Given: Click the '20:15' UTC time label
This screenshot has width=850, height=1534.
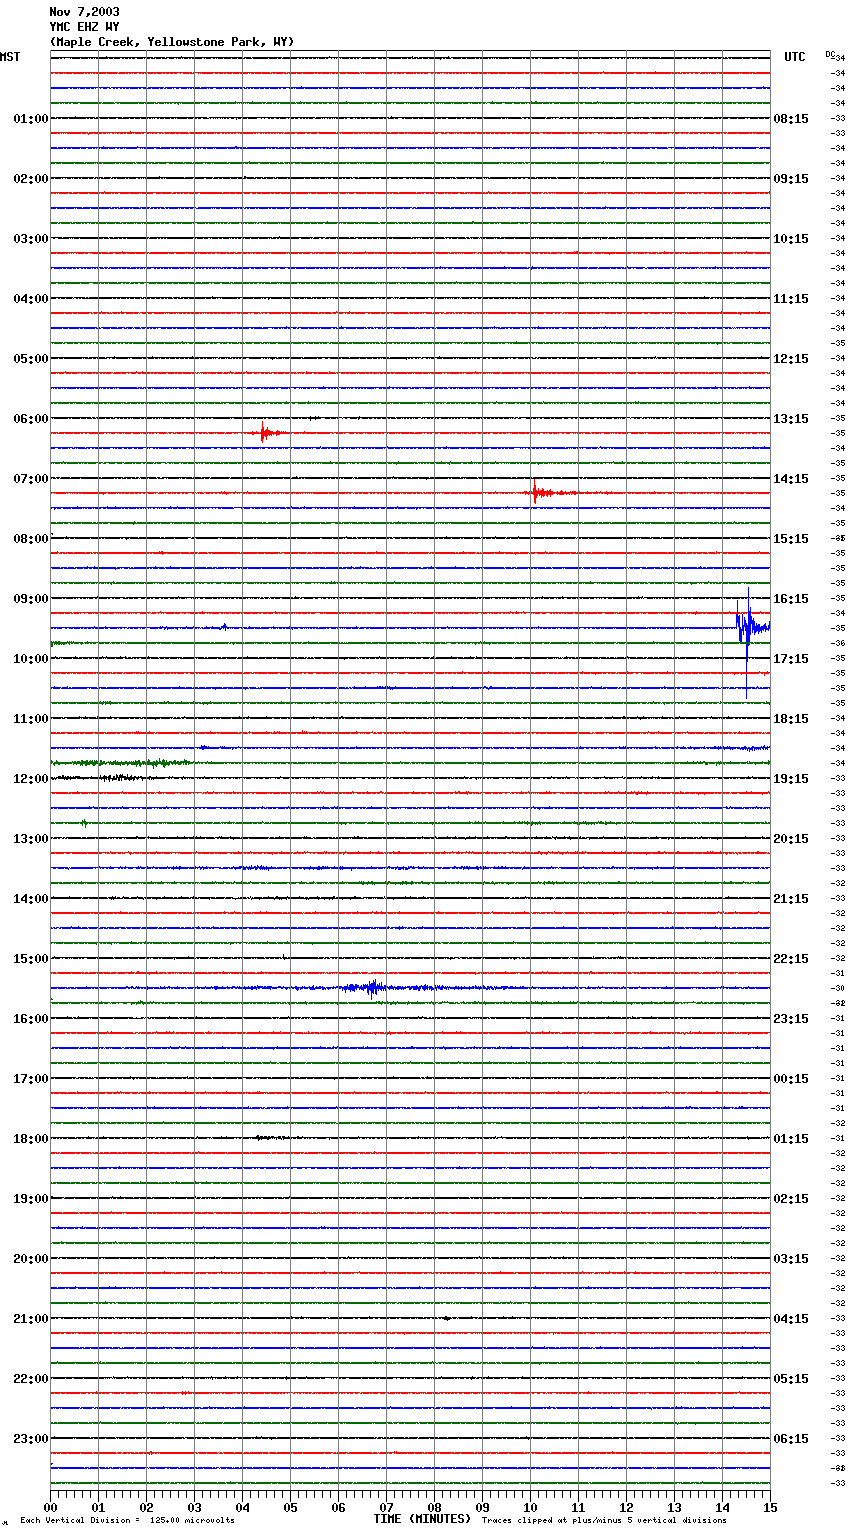Looking at the screenshot, I should (791, 839).
